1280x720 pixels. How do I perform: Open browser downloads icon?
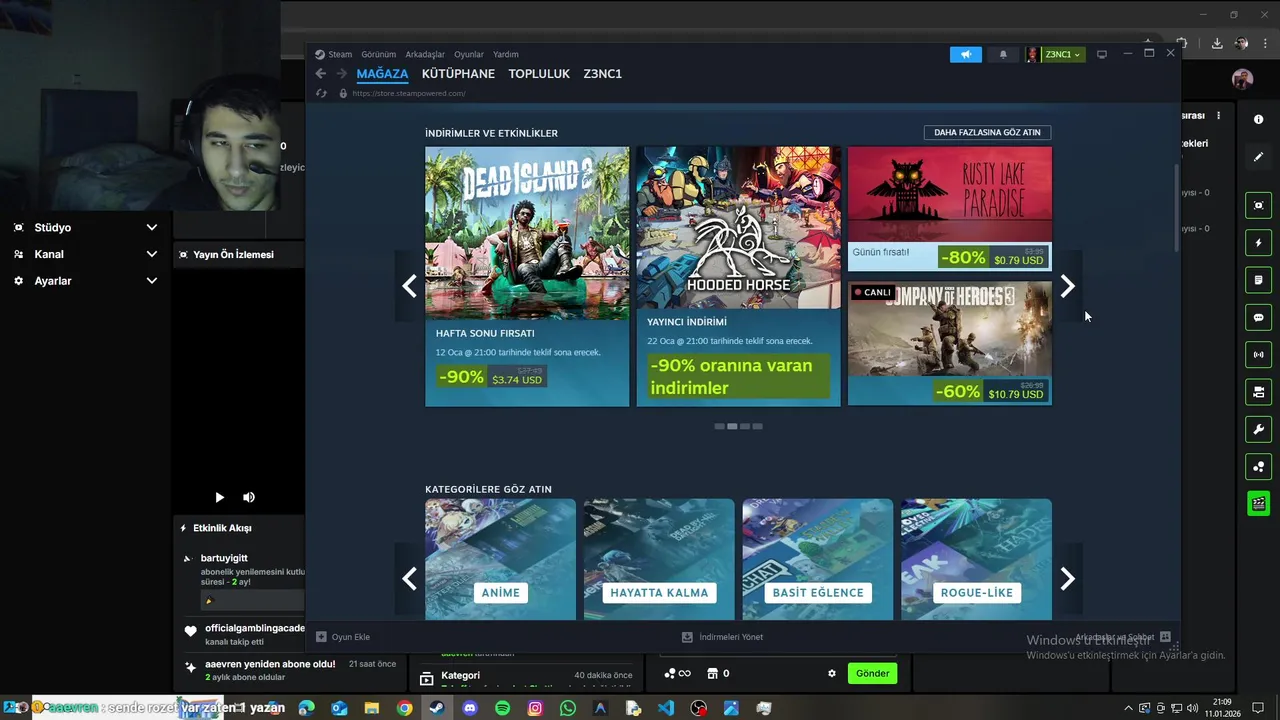click(1217, 44)
